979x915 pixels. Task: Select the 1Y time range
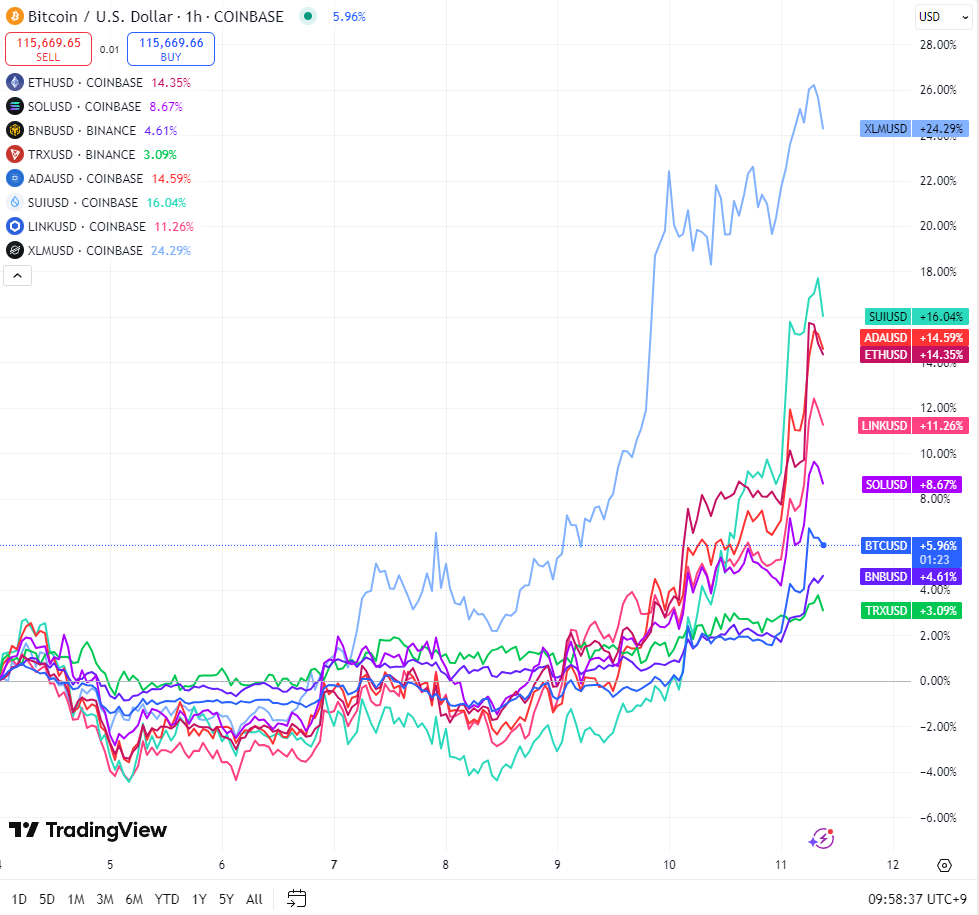coord(199,899)
